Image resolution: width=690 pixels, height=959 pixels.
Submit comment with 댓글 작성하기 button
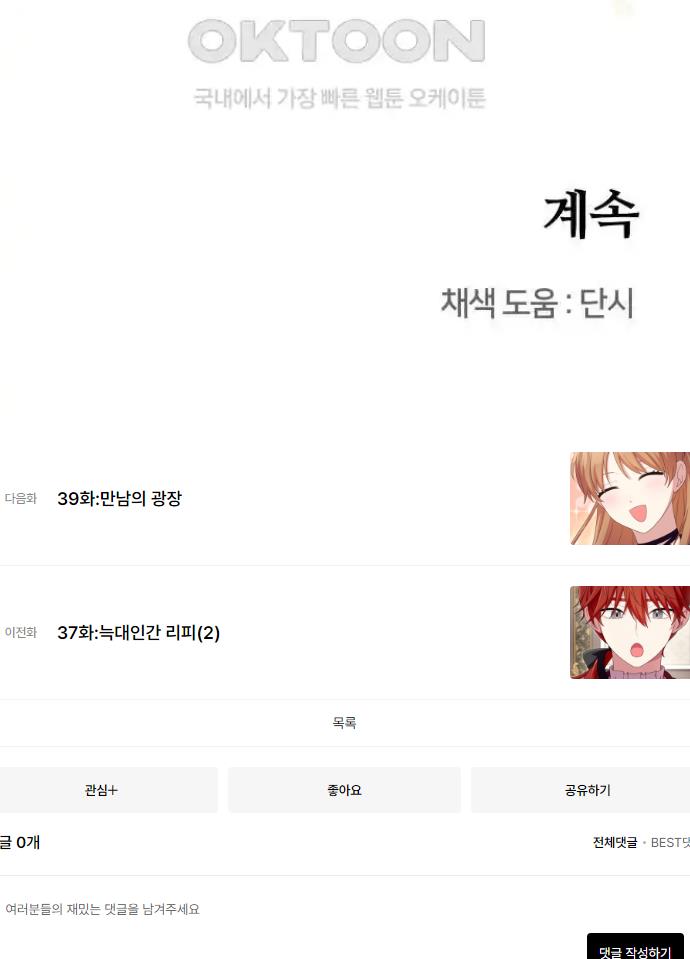click(x=635, y=950)
